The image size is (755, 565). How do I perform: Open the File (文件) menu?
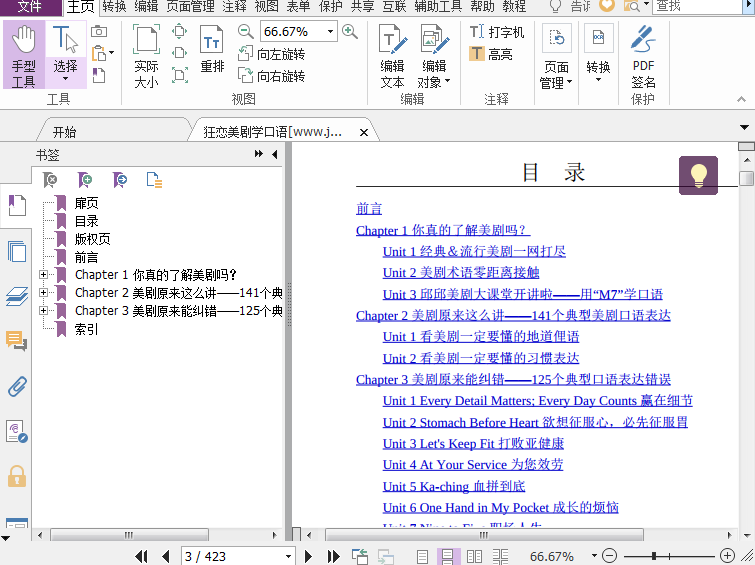click(30, 7)
